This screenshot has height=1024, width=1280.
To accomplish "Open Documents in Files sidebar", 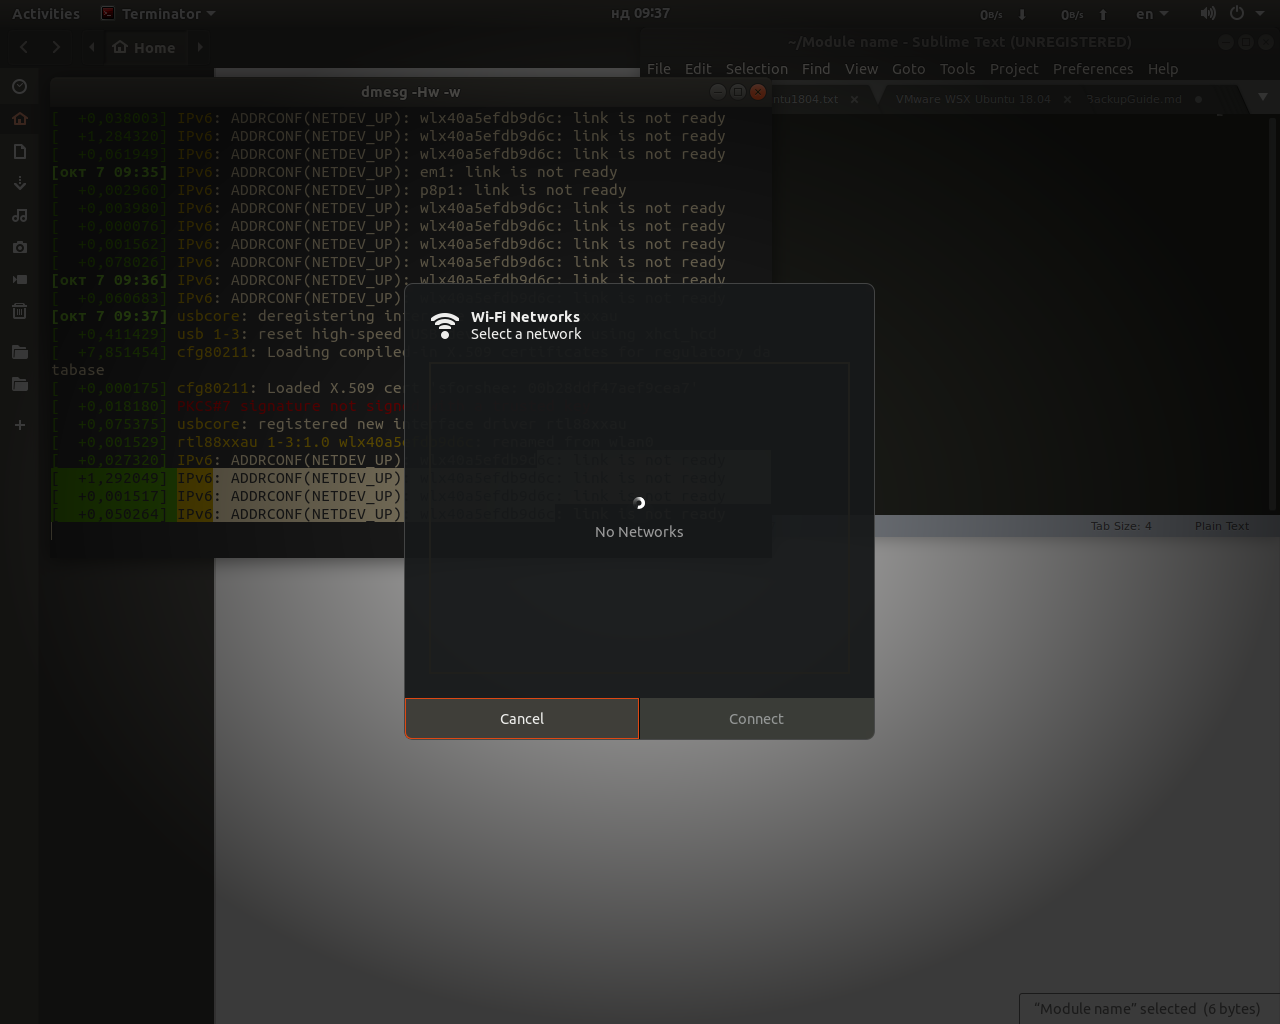I will pos(19,151).
